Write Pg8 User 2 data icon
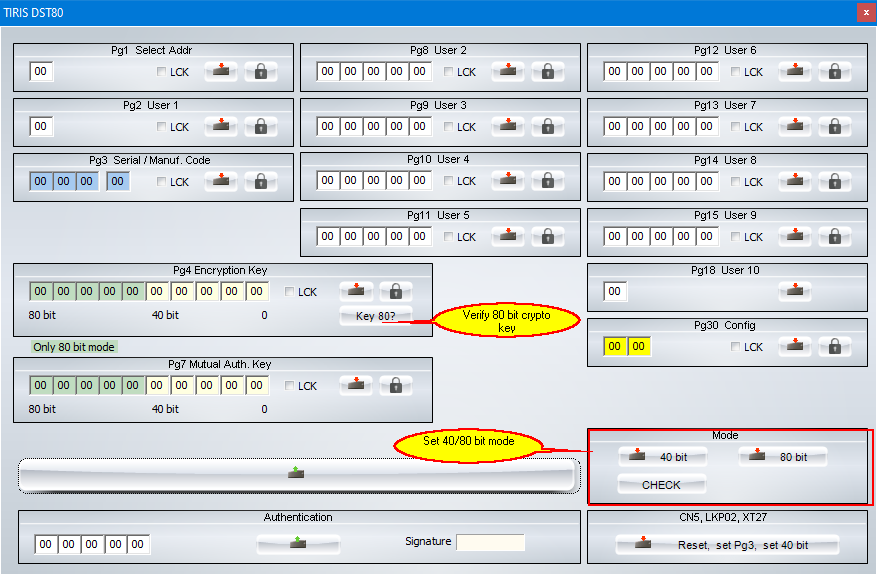This screenshot has width=877, height=575. click(508, 72)
